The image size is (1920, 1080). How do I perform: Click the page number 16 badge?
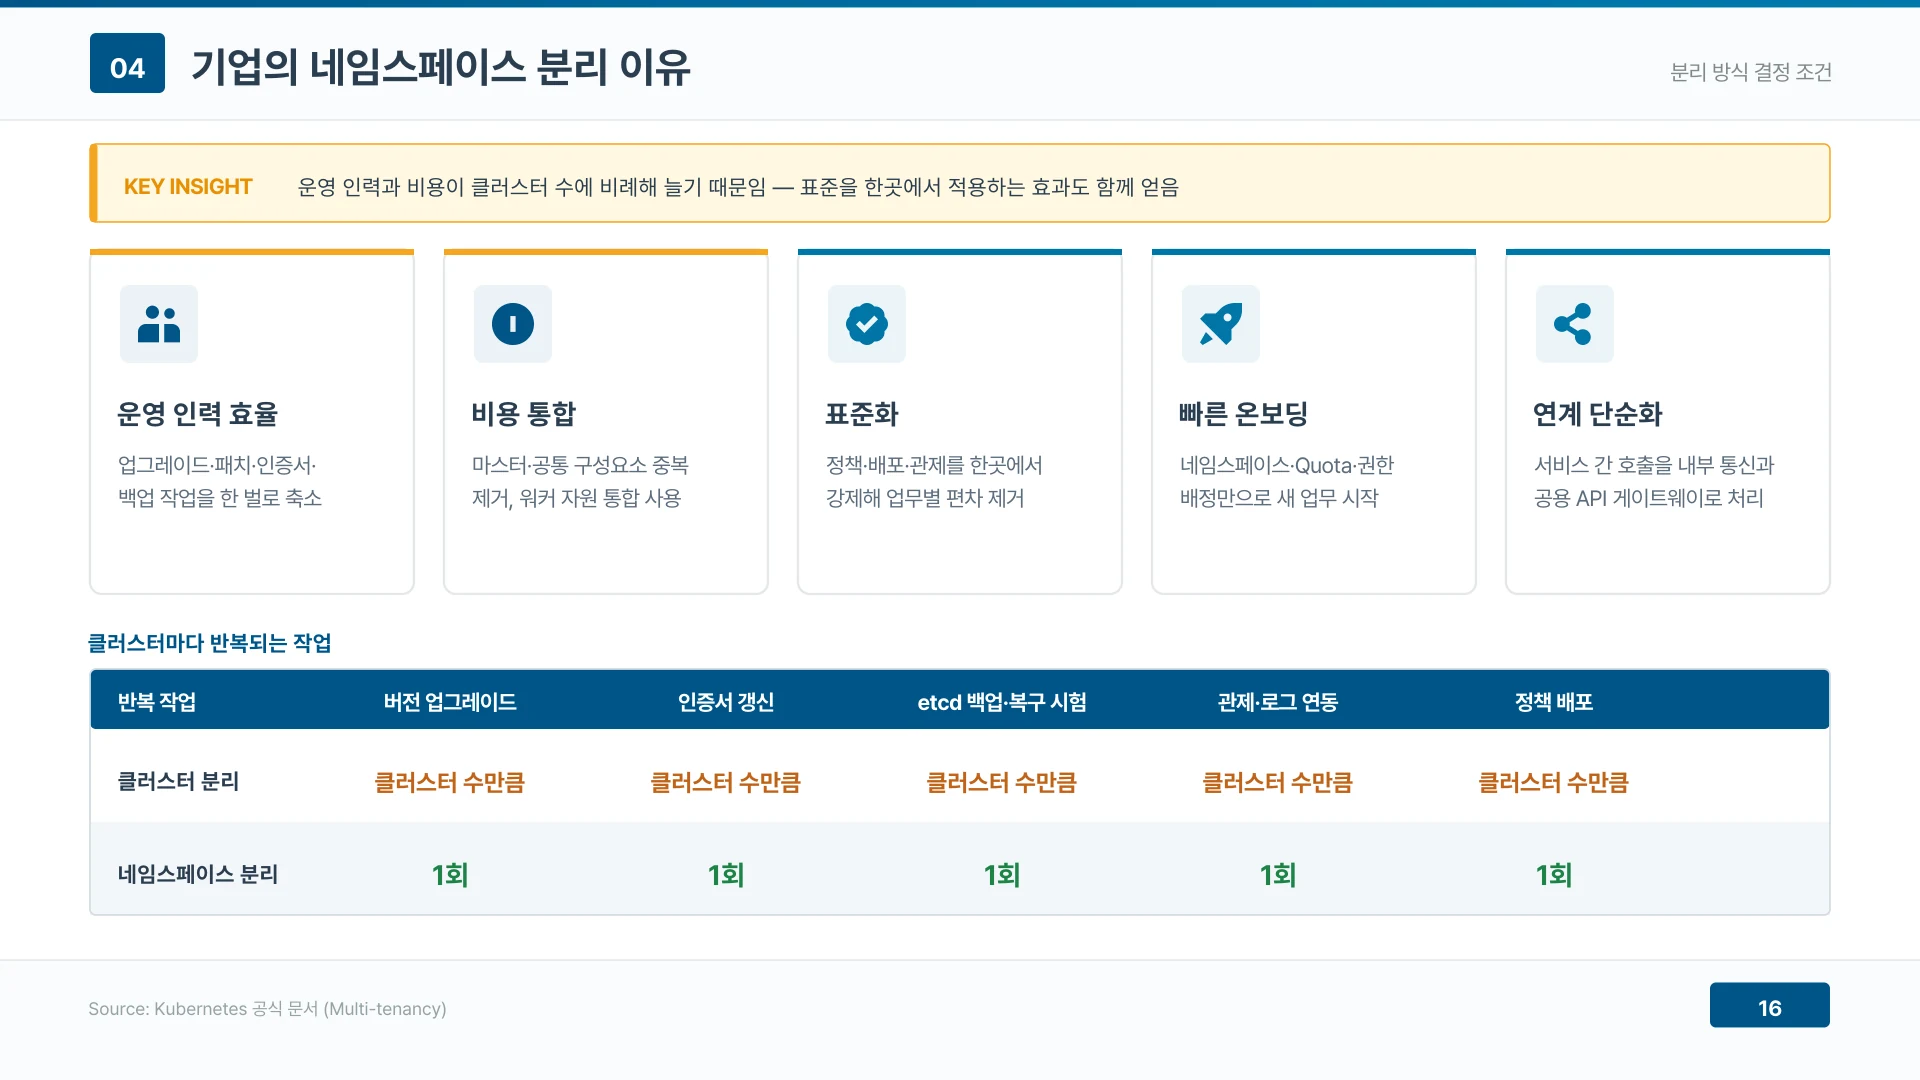coord(1769,1005)
